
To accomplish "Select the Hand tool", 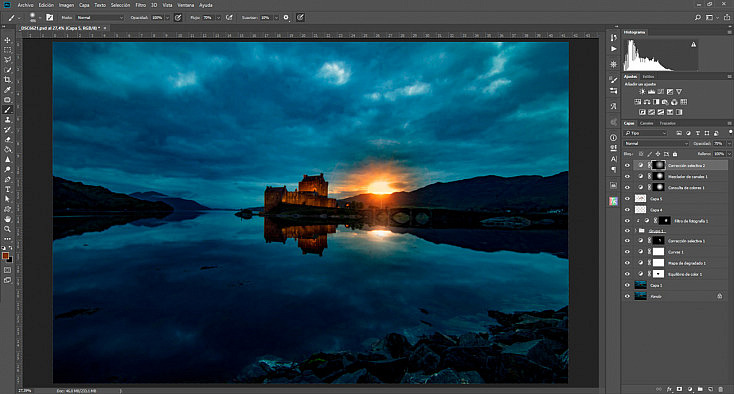I will (7, 219).
